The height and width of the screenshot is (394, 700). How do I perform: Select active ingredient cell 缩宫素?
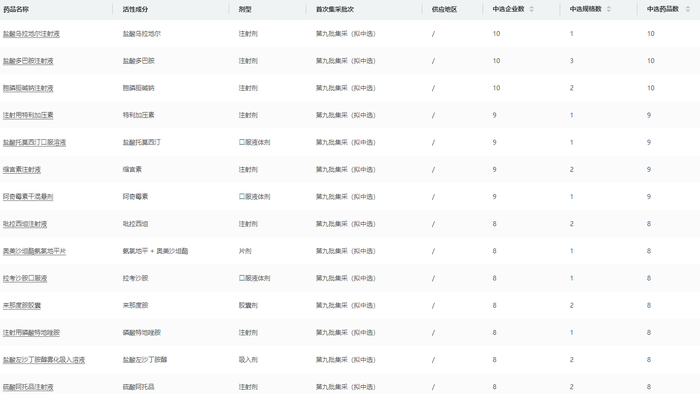pos(132,170)
